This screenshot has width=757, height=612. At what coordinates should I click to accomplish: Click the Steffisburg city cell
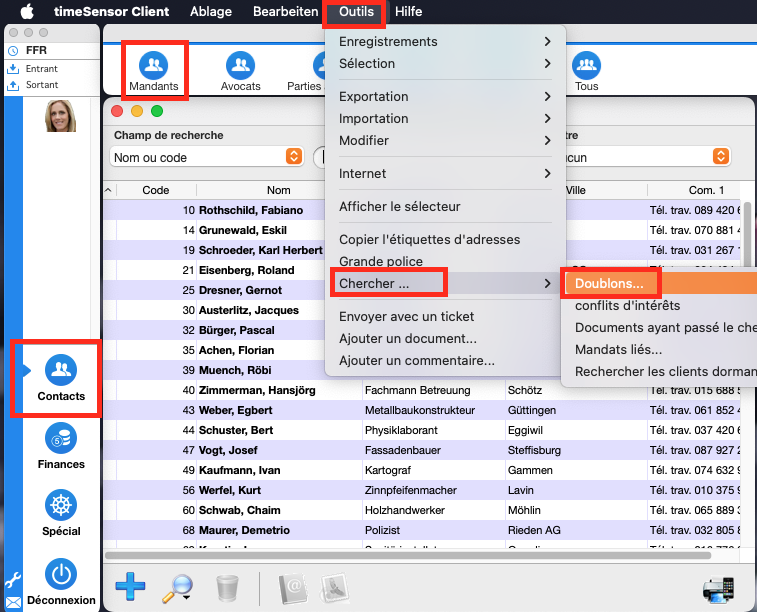point(534,450)
